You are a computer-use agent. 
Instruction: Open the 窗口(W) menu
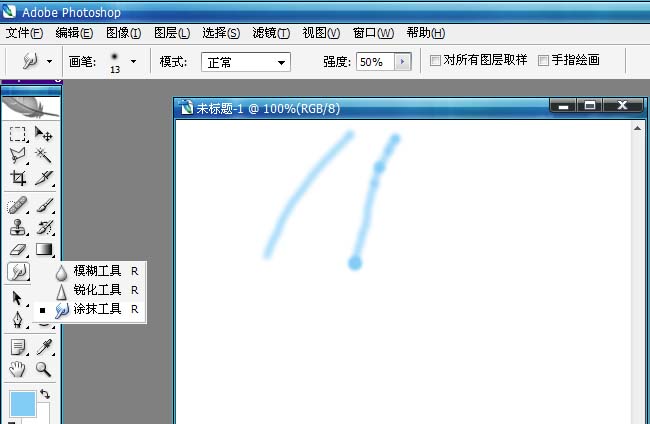[373, 33]
